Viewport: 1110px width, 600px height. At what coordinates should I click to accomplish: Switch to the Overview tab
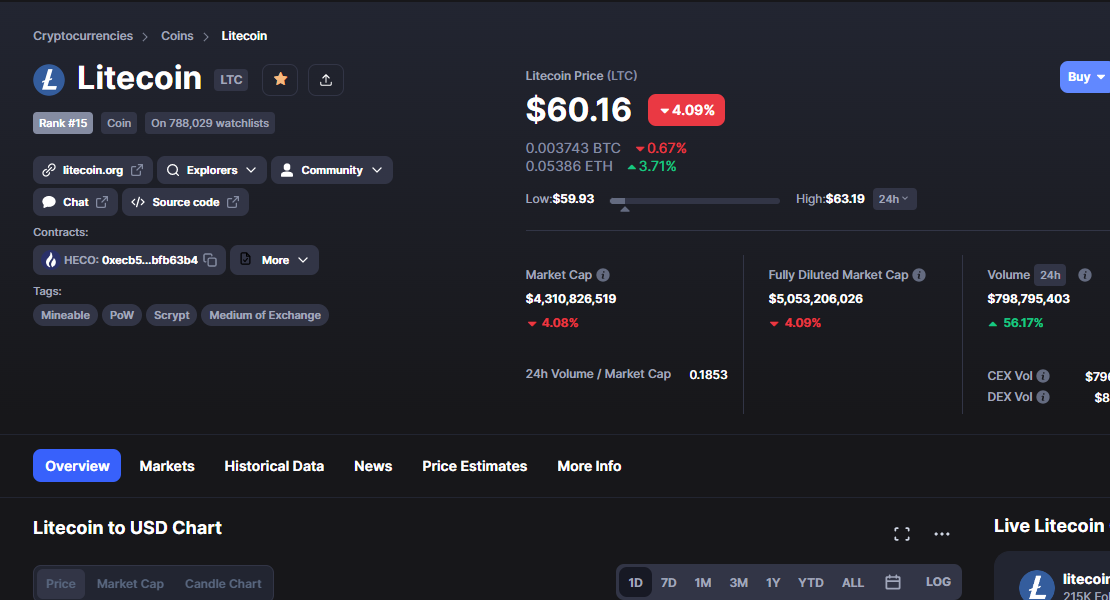77,466
